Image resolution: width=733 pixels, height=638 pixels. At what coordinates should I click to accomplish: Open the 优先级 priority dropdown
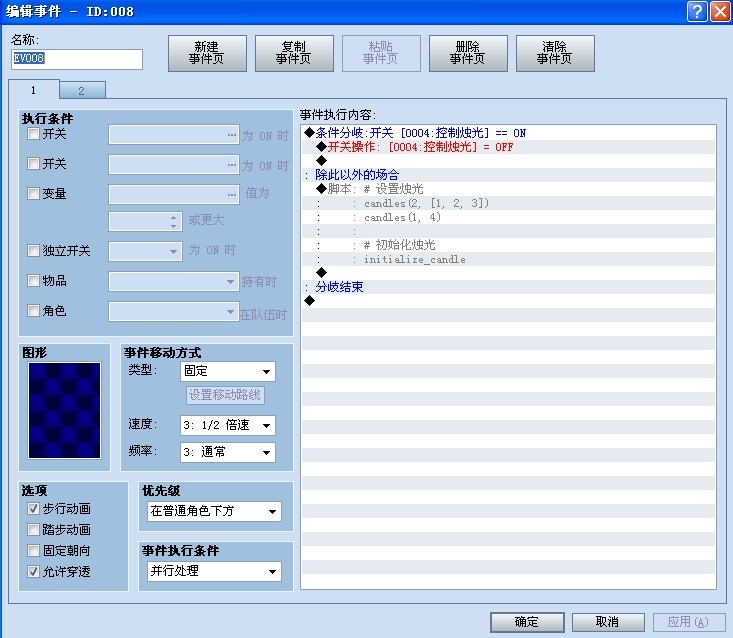(x=215, y=511)
